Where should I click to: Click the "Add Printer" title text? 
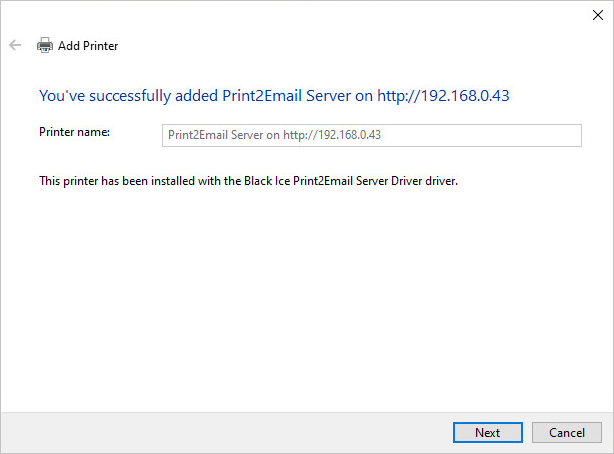tap(88, 46)
